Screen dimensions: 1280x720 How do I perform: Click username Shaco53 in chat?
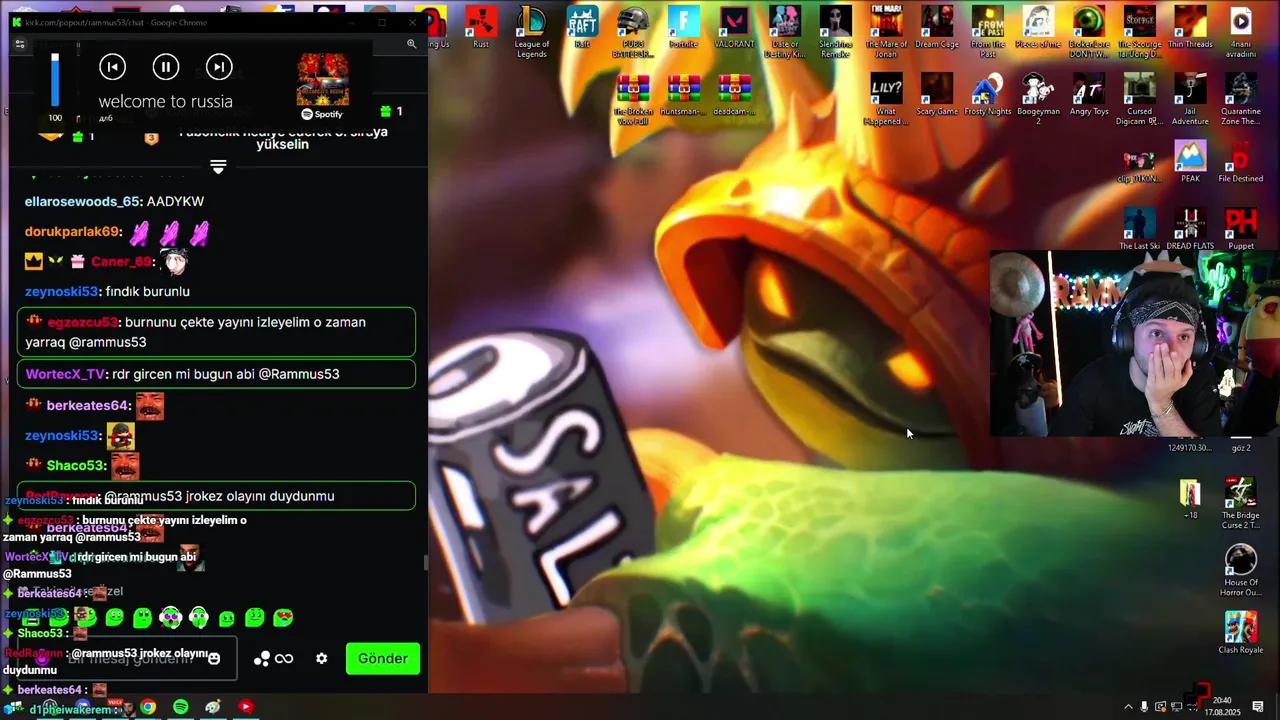tap(76, 466)
